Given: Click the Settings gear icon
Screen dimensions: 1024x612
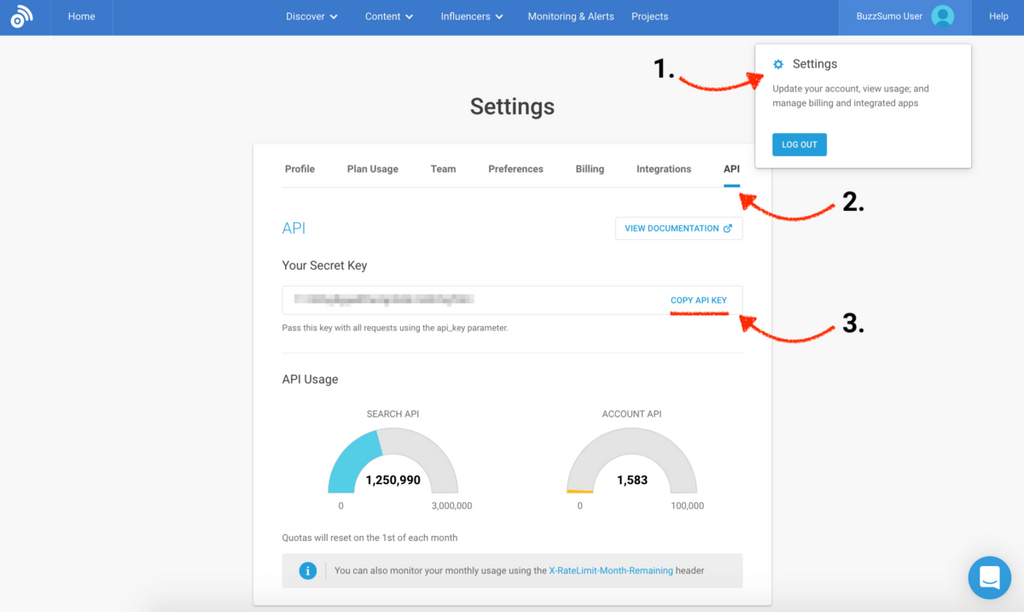Looking at the screenshot, I should coord(778,64).
